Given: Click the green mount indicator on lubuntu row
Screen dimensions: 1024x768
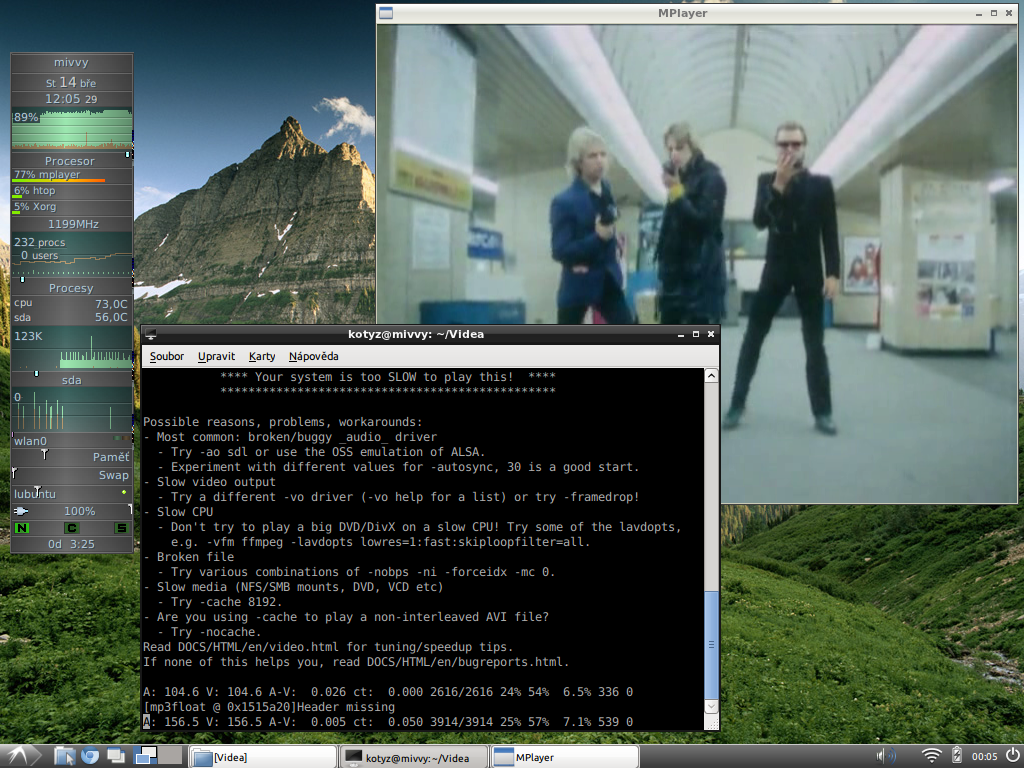Looking at the screenshot, I should point(124,492).
